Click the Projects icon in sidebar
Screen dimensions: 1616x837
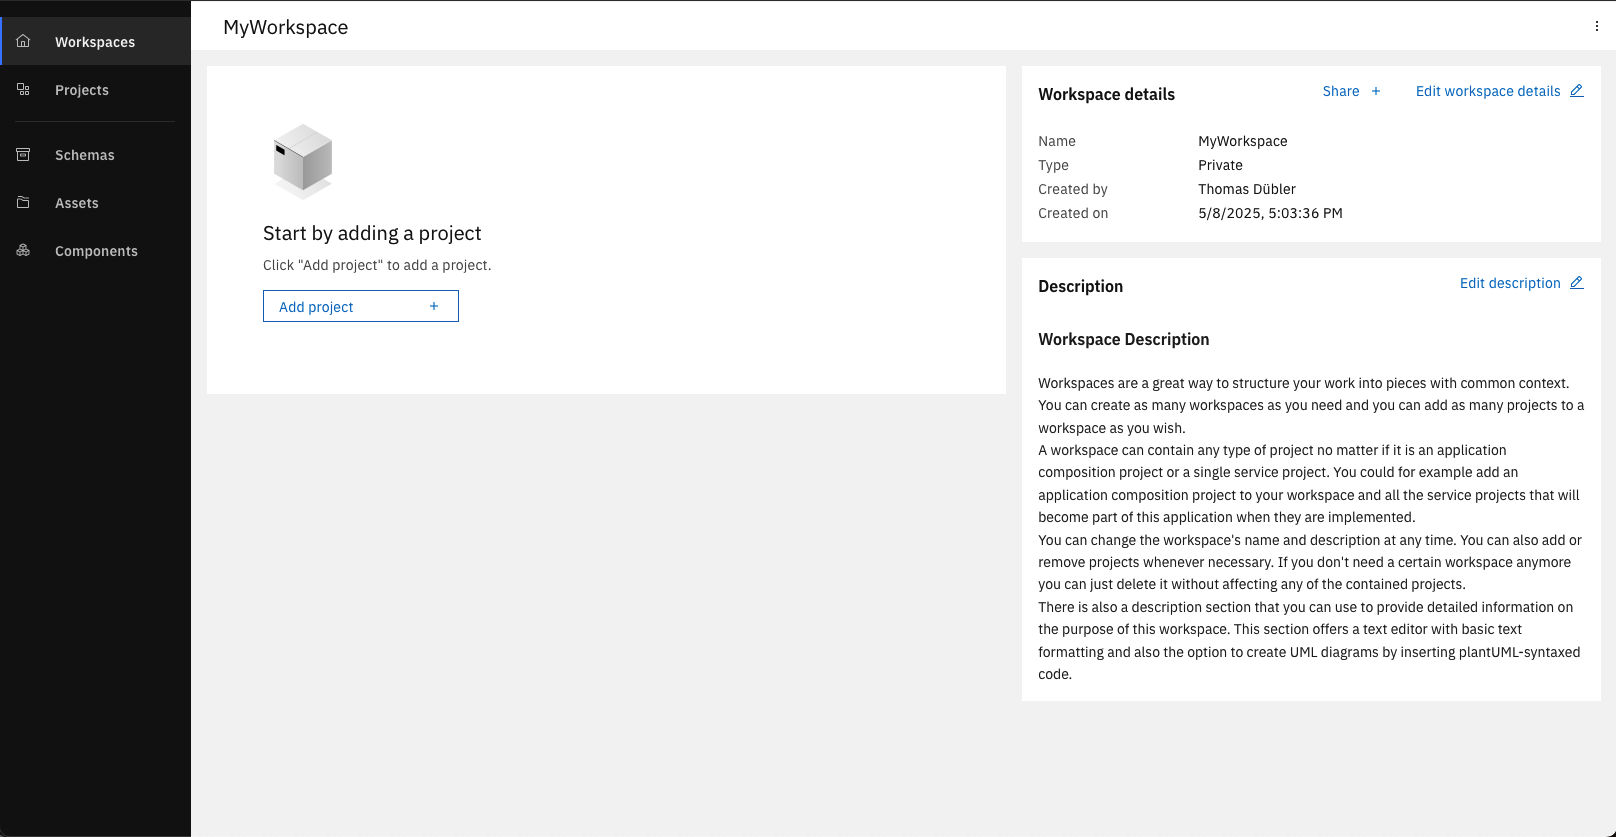(x=23, y=89)
